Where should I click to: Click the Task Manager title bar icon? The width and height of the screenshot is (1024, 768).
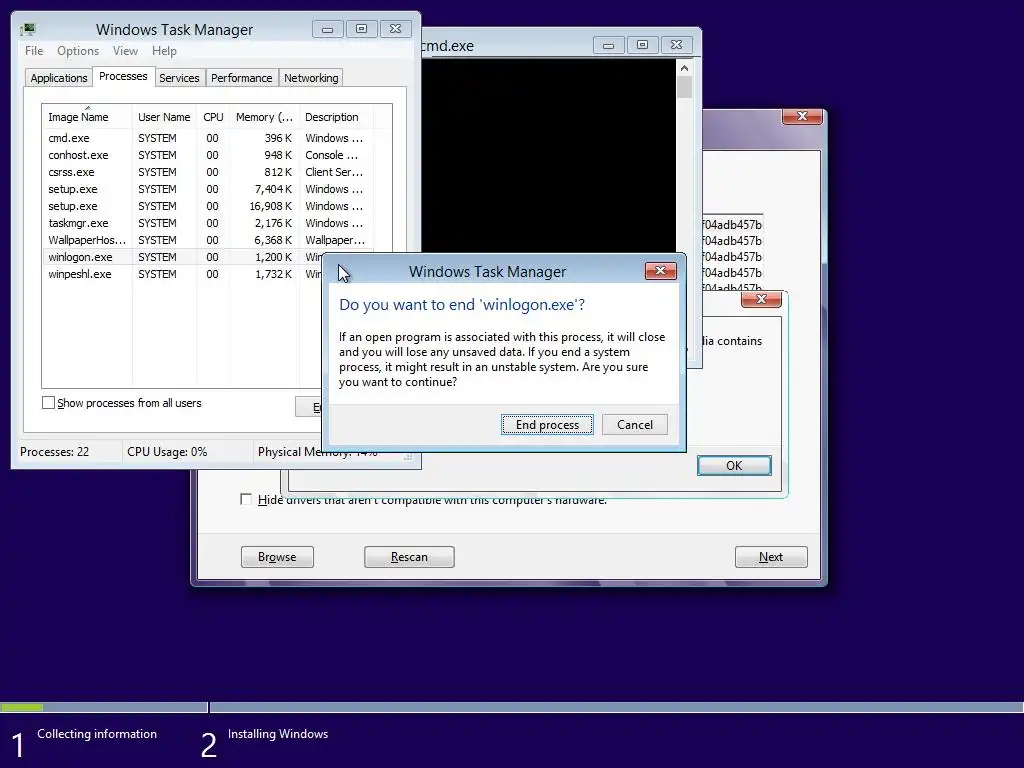point(28,29)
